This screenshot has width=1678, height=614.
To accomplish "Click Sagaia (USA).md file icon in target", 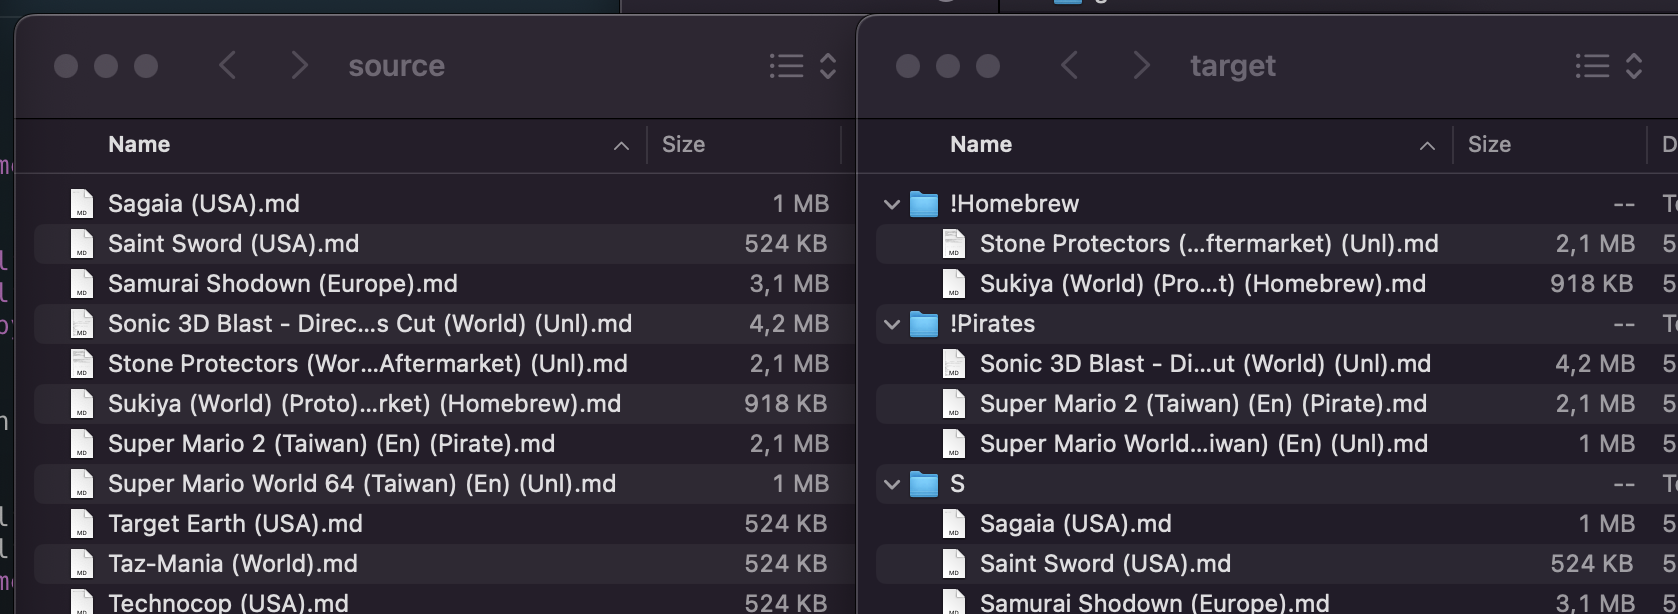I will (954, 524).
